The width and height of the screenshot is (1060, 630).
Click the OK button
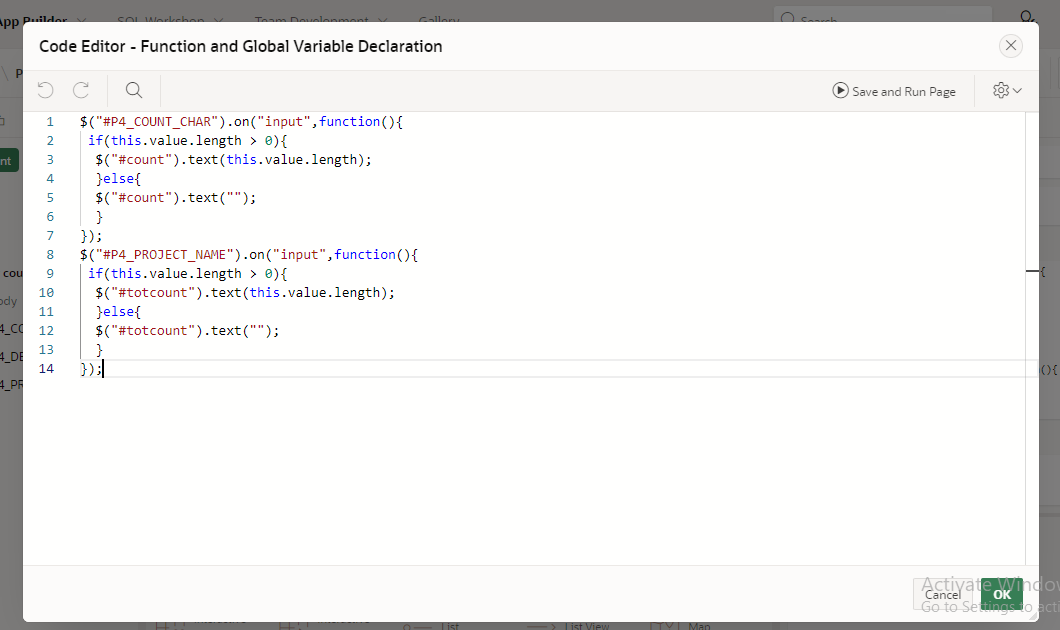1002,594
